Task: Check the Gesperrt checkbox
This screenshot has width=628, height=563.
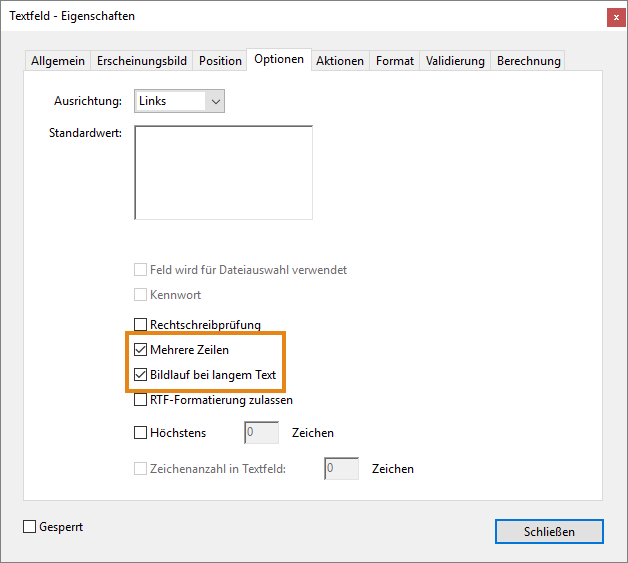Action: point(29,527)
